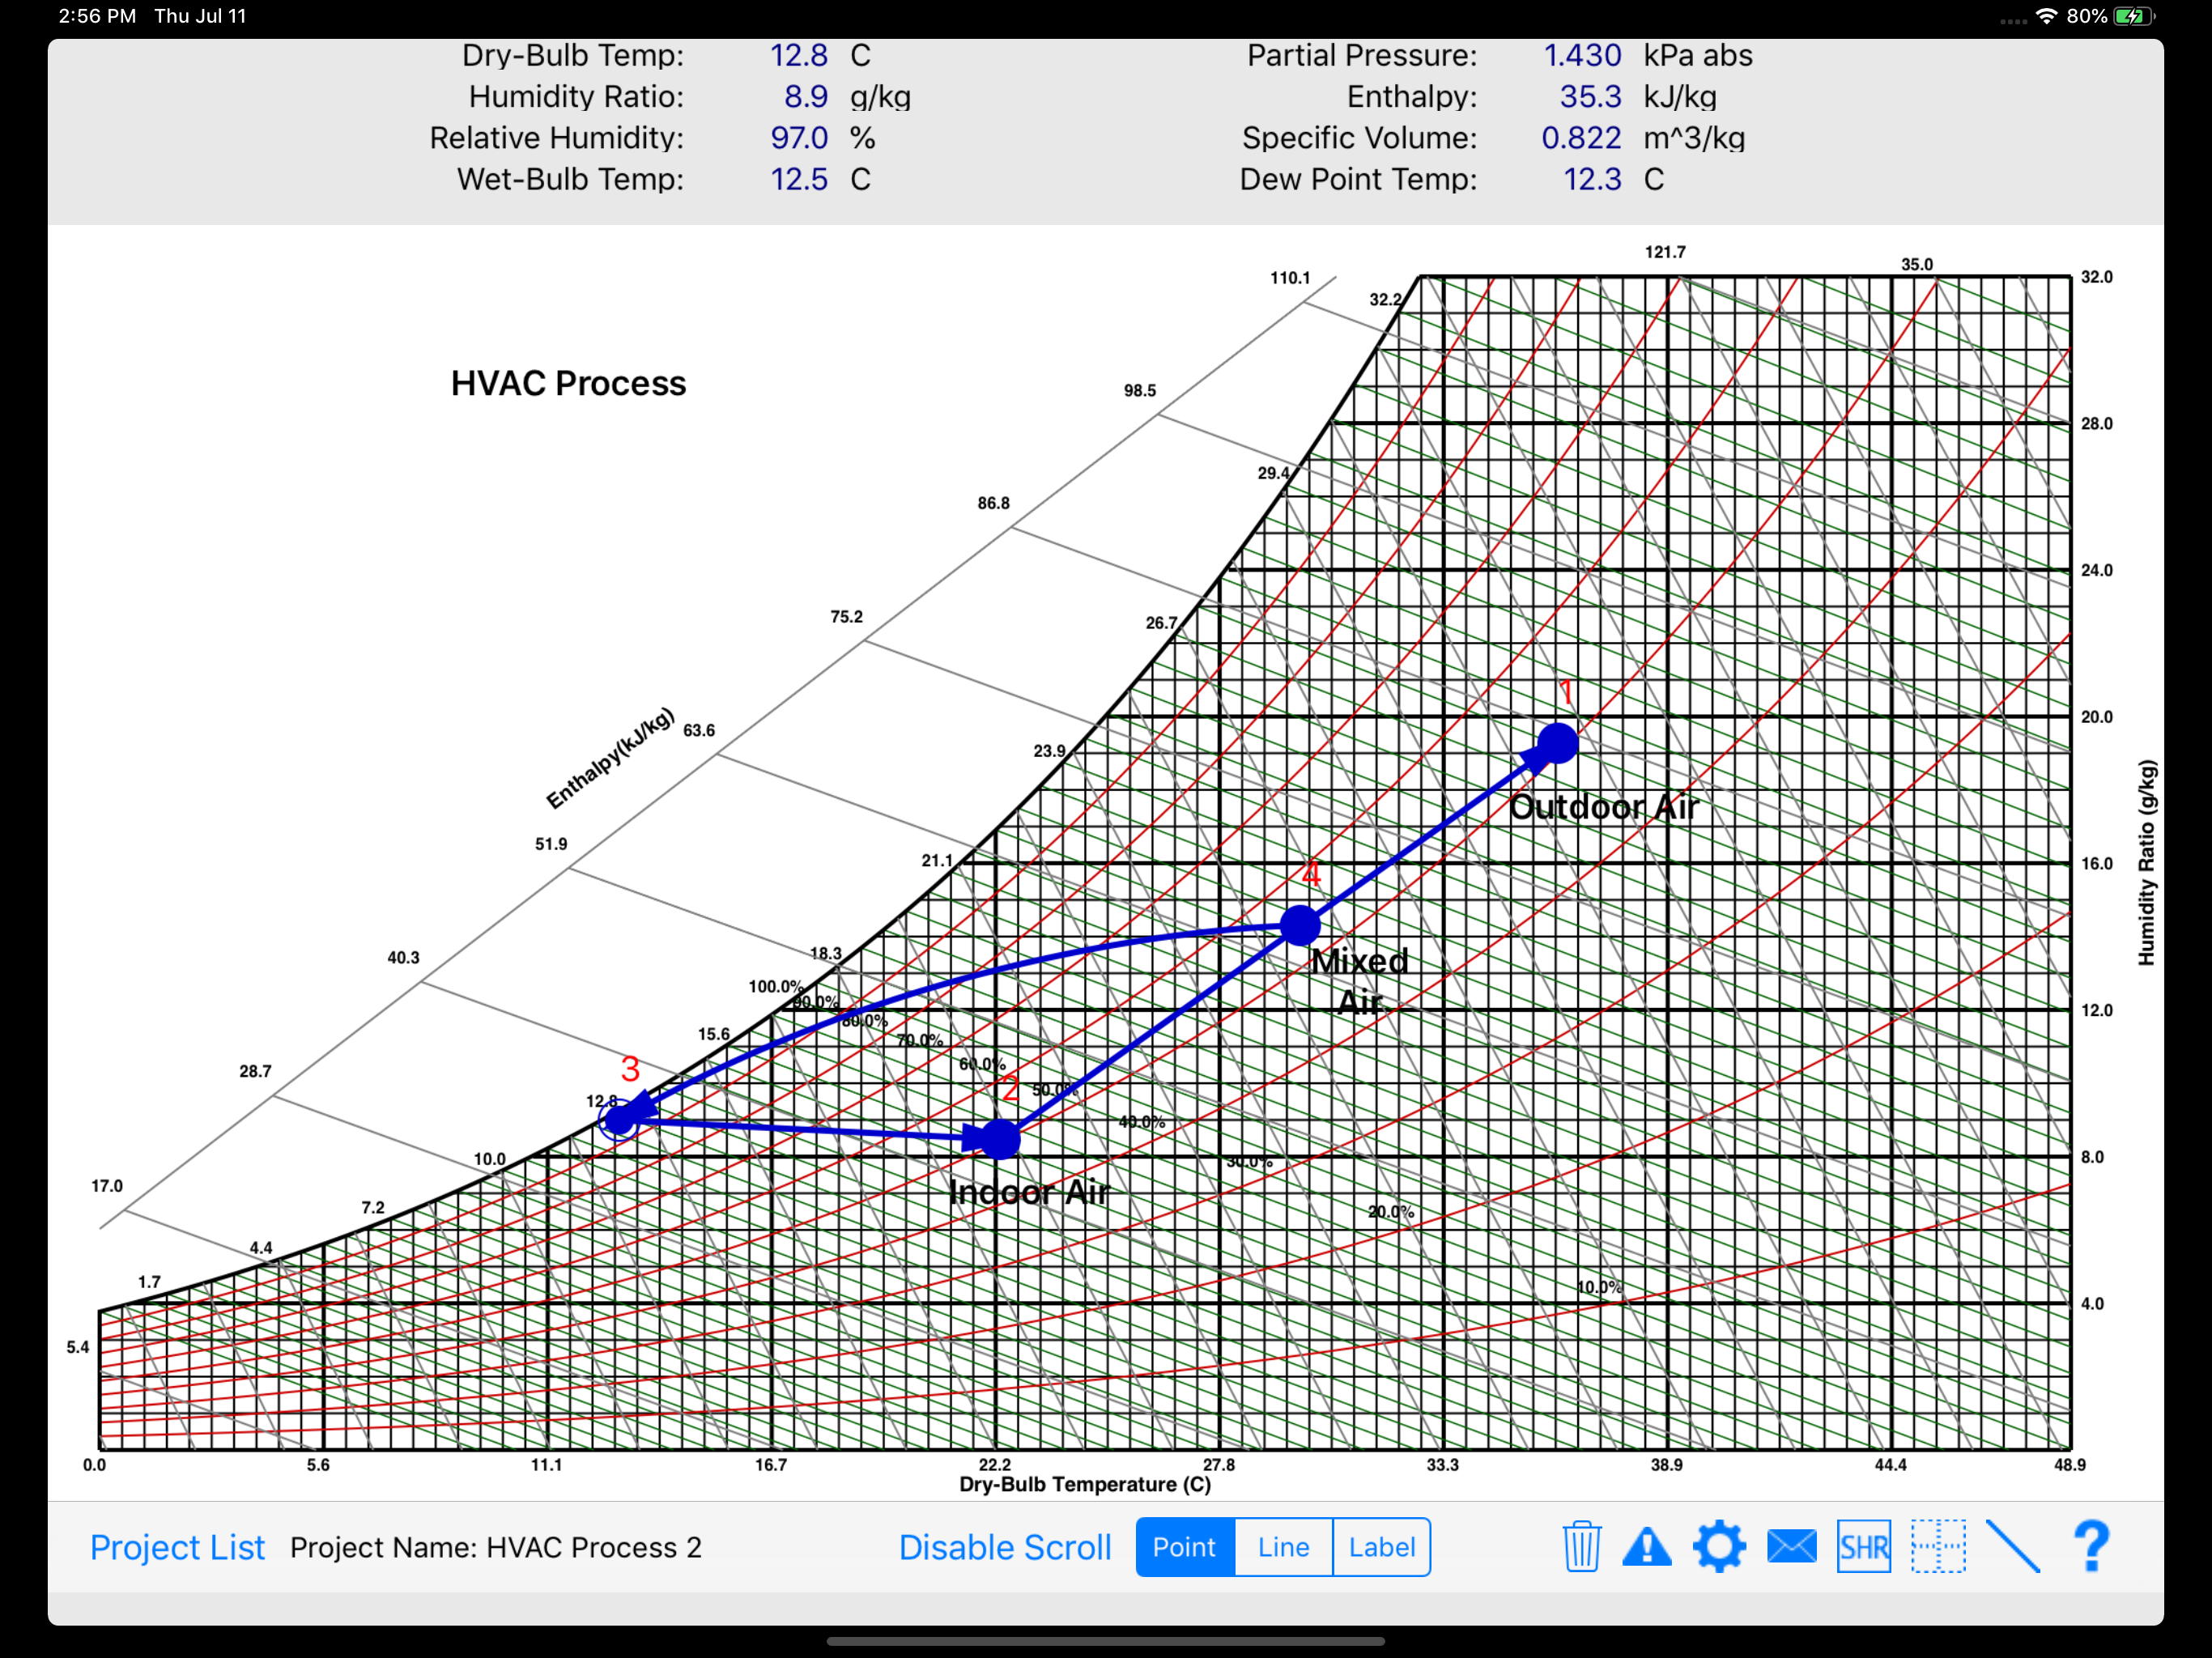Tap the Mixed Air label
The width and height of the screenshot is (2212, 1658).
1359,981
